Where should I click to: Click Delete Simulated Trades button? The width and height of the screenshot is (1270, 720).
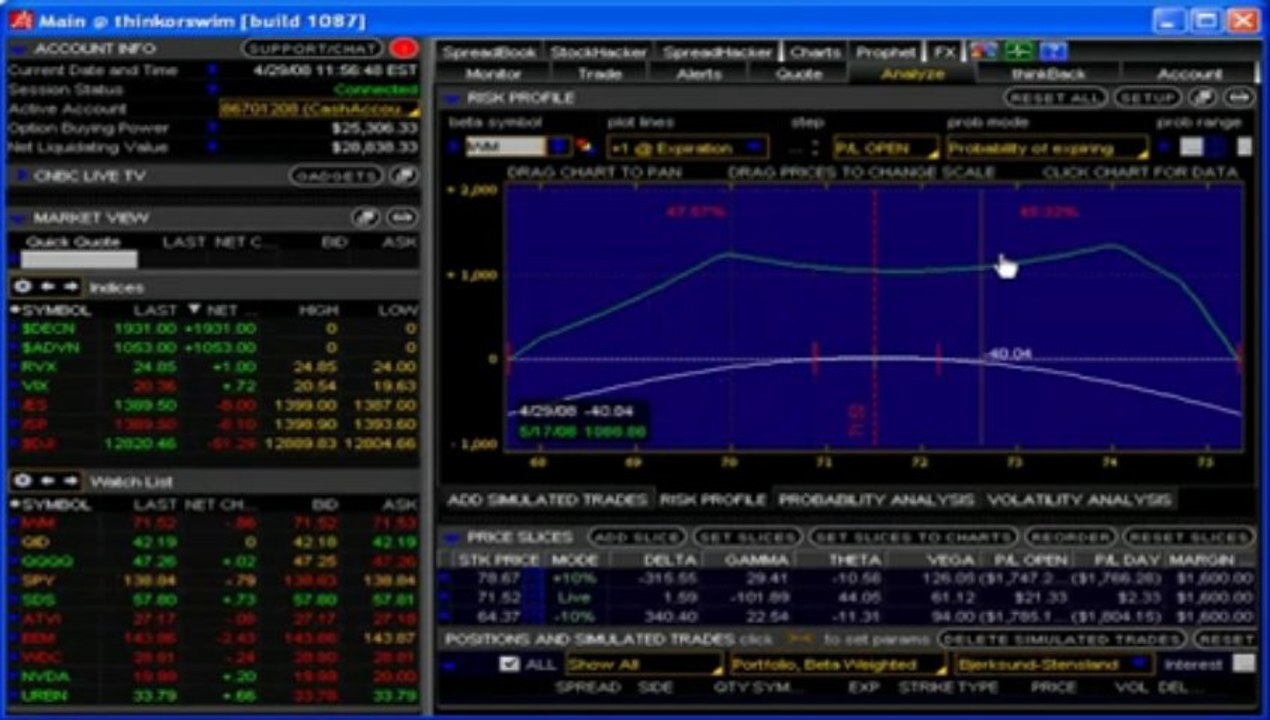point(1061,638)
